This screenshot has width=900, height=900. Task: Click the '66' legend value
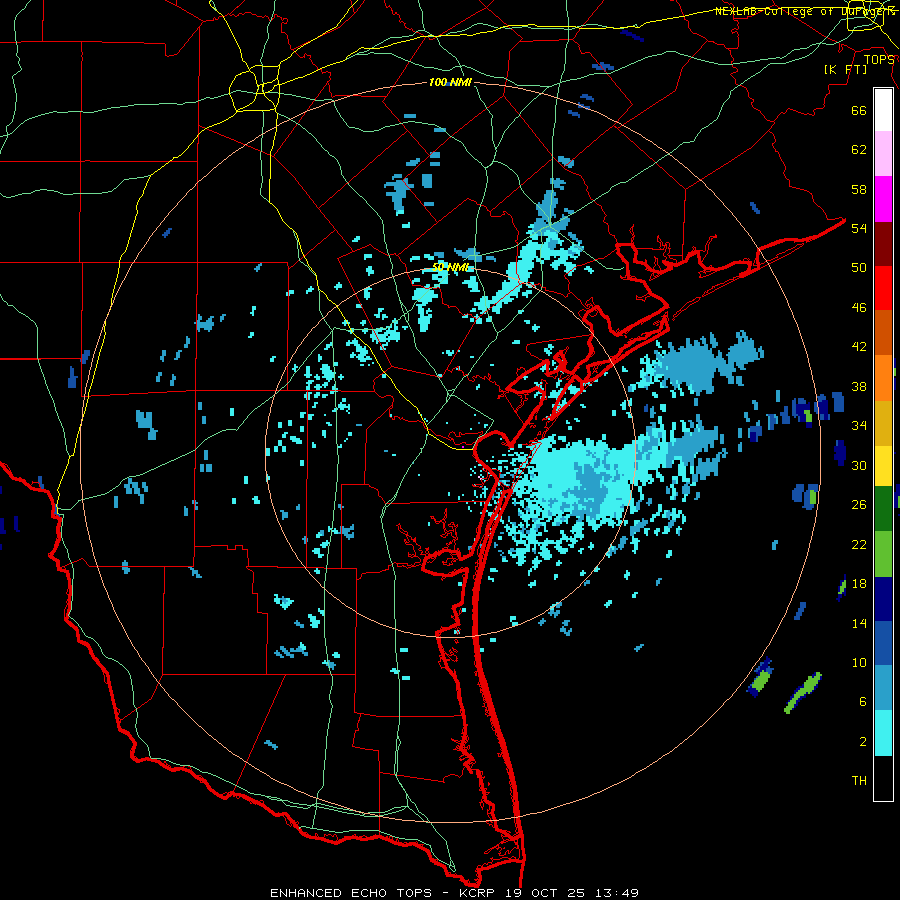pos(859,110)
